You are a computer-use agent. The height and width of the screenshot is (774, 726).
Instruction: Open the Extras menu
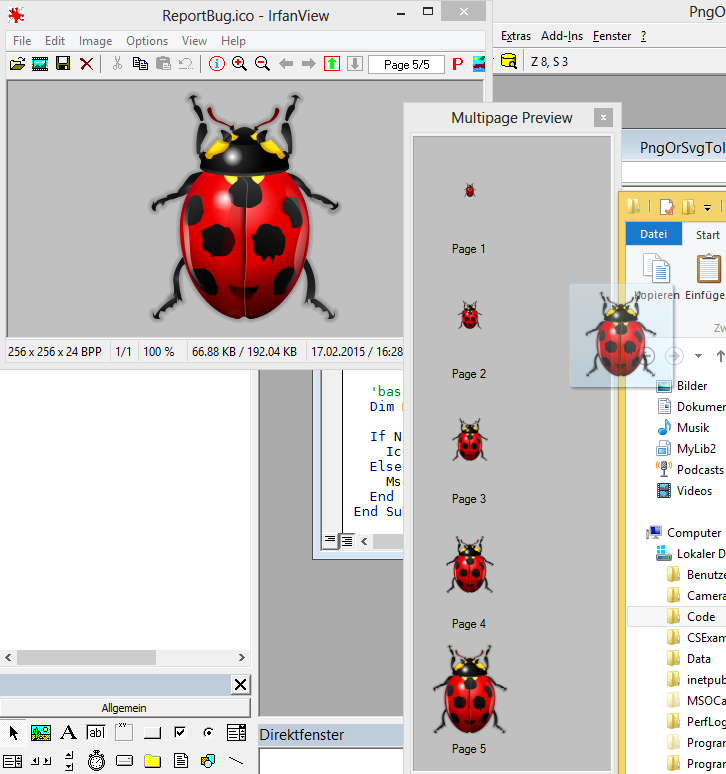click(x=516, y=36)
